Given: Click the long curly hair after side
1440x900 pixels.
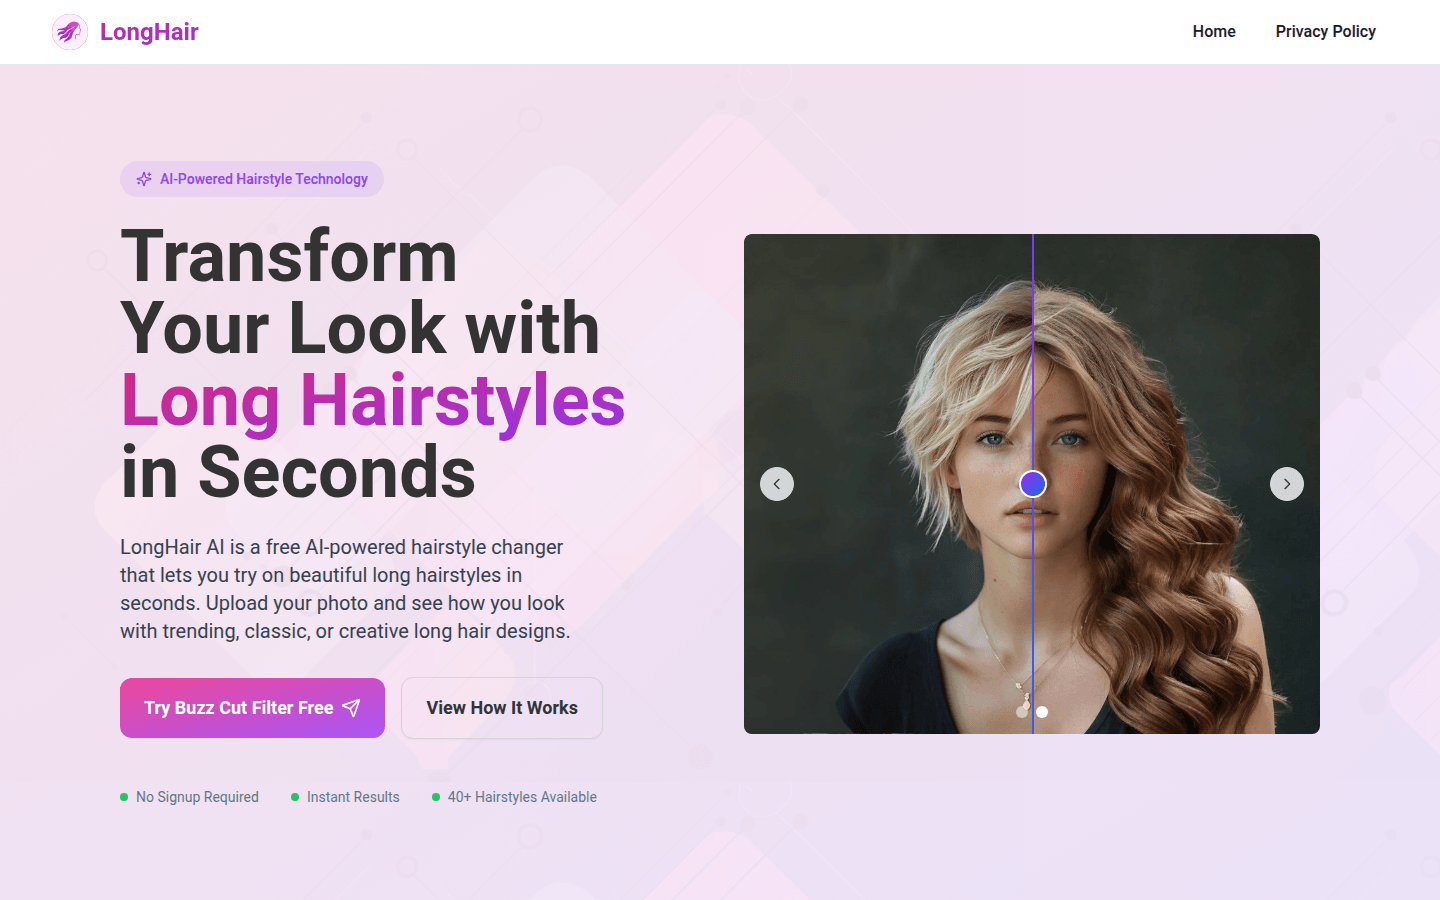Looking at the screenshot, I should tap(1177, 484).
